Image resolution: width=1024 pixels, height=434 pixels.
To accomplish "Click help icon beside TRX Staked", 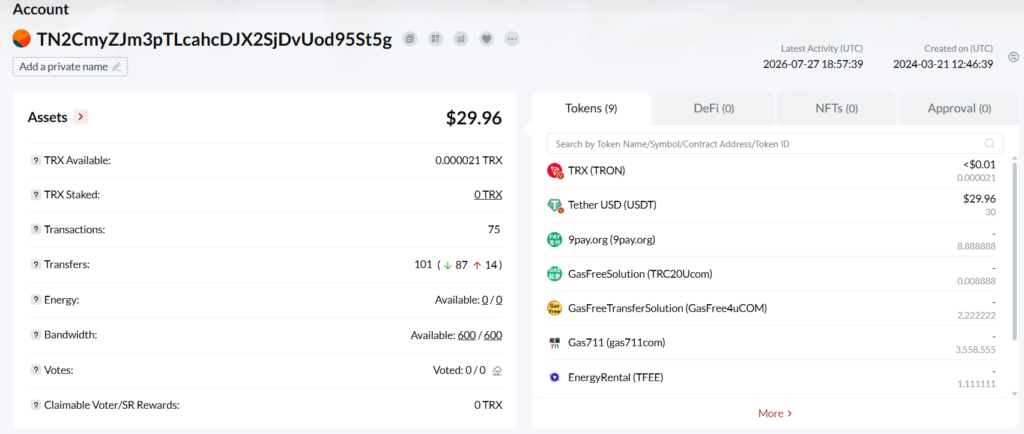I will 35,195.
